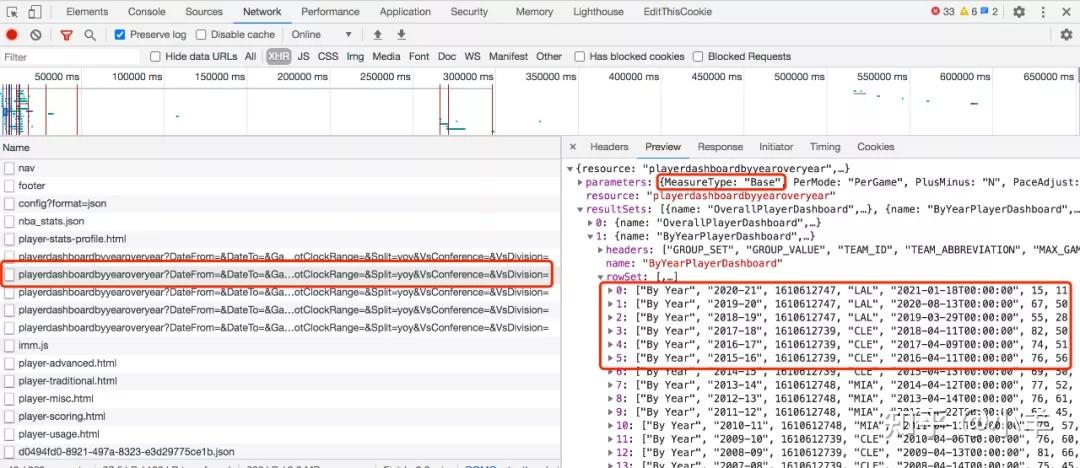Collapse the root resource object arrow

(x=570, y=169)
